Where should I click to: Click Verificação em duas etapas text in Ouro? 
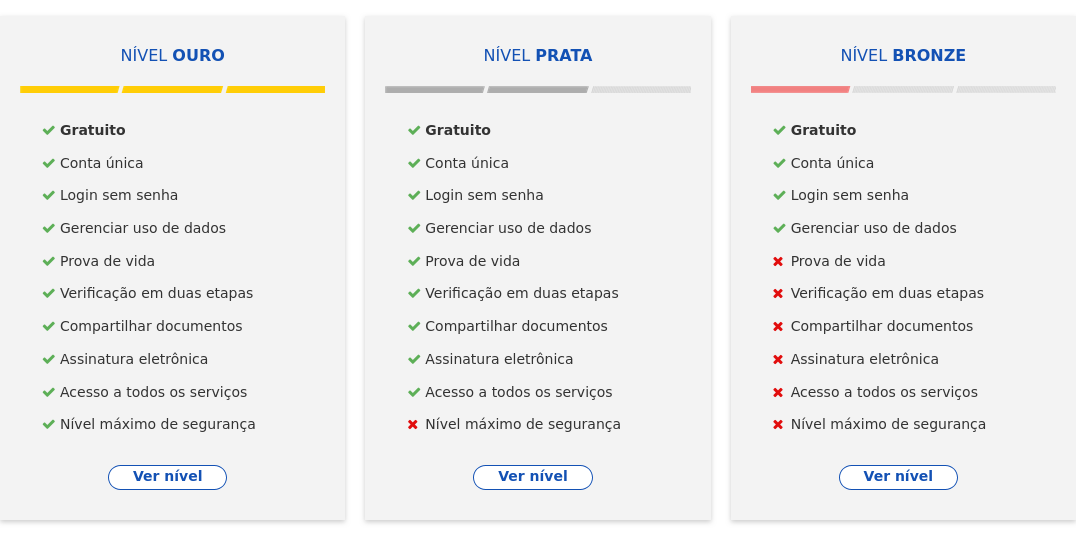156,293
